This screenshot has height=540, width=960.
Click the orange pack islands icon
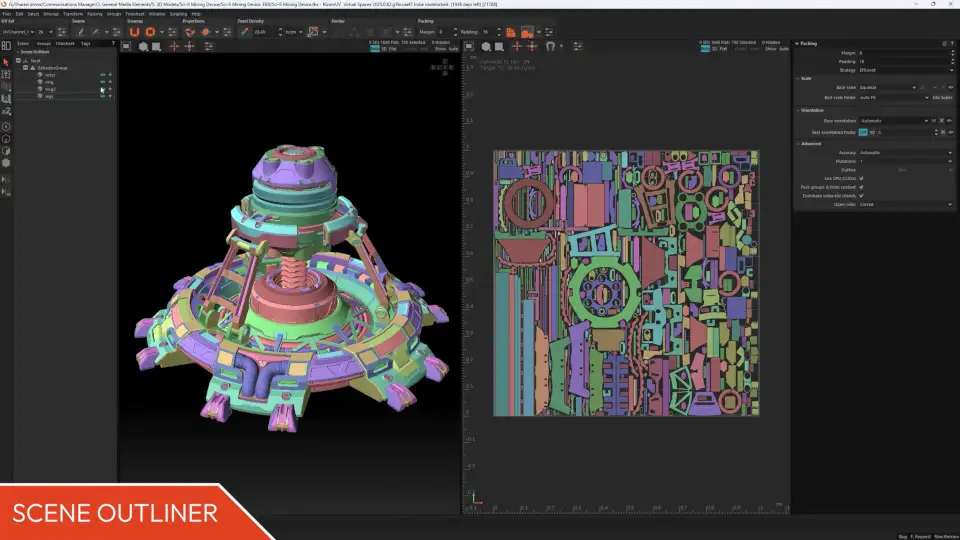510,32
